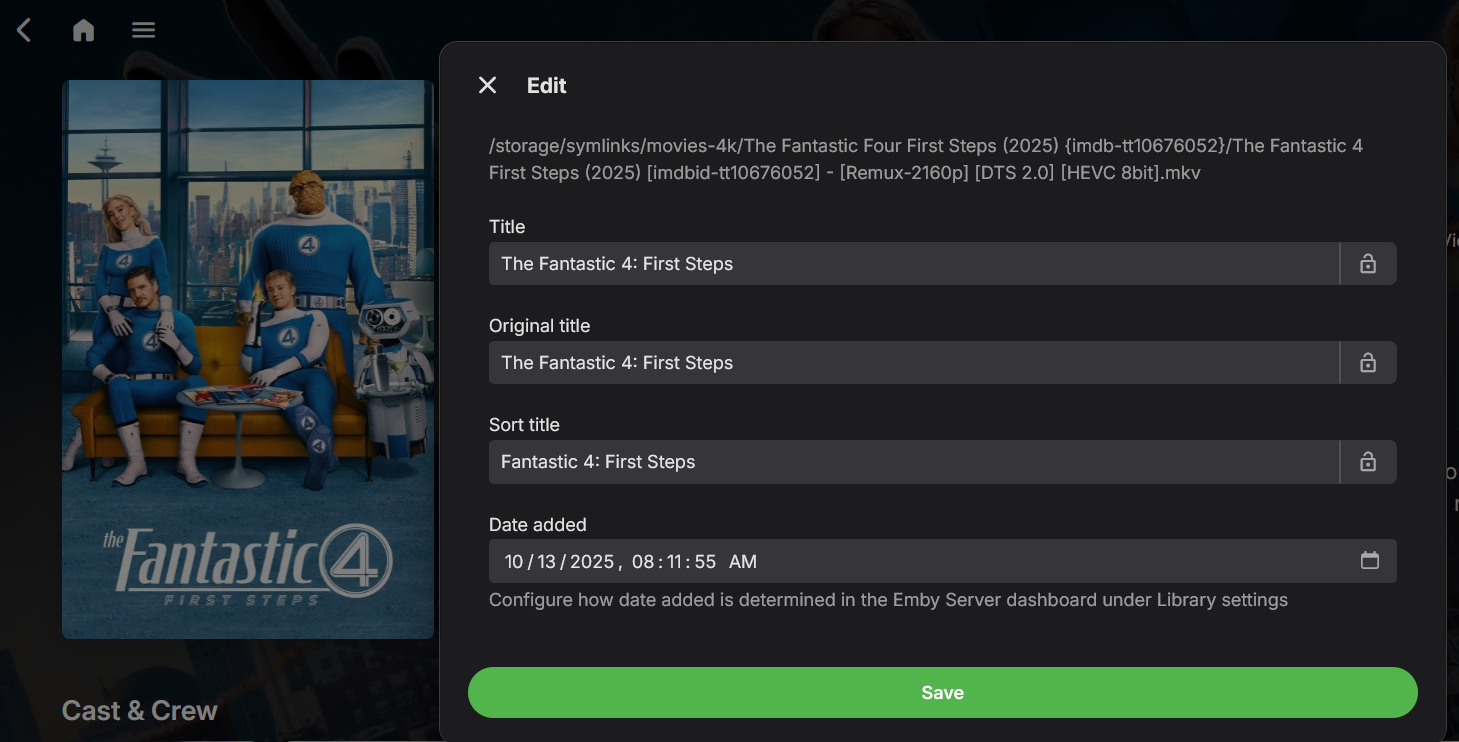The width and height of the screenshot is (1459, 742).
Task: Select the seconds value in Date added
Action: [x=705, y=562]
